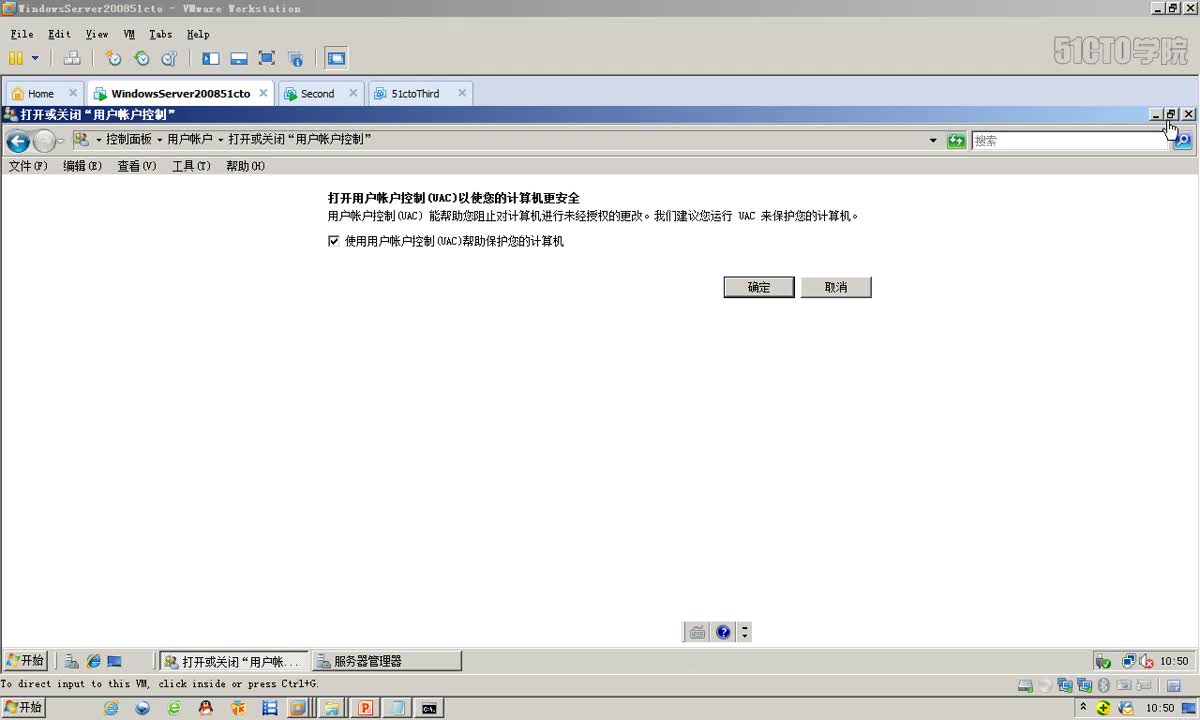Screen dimensions: 1200x720
Task: Select the 打开或关闭“用户帐... taskbar button
Action: (x=234, y=661)
